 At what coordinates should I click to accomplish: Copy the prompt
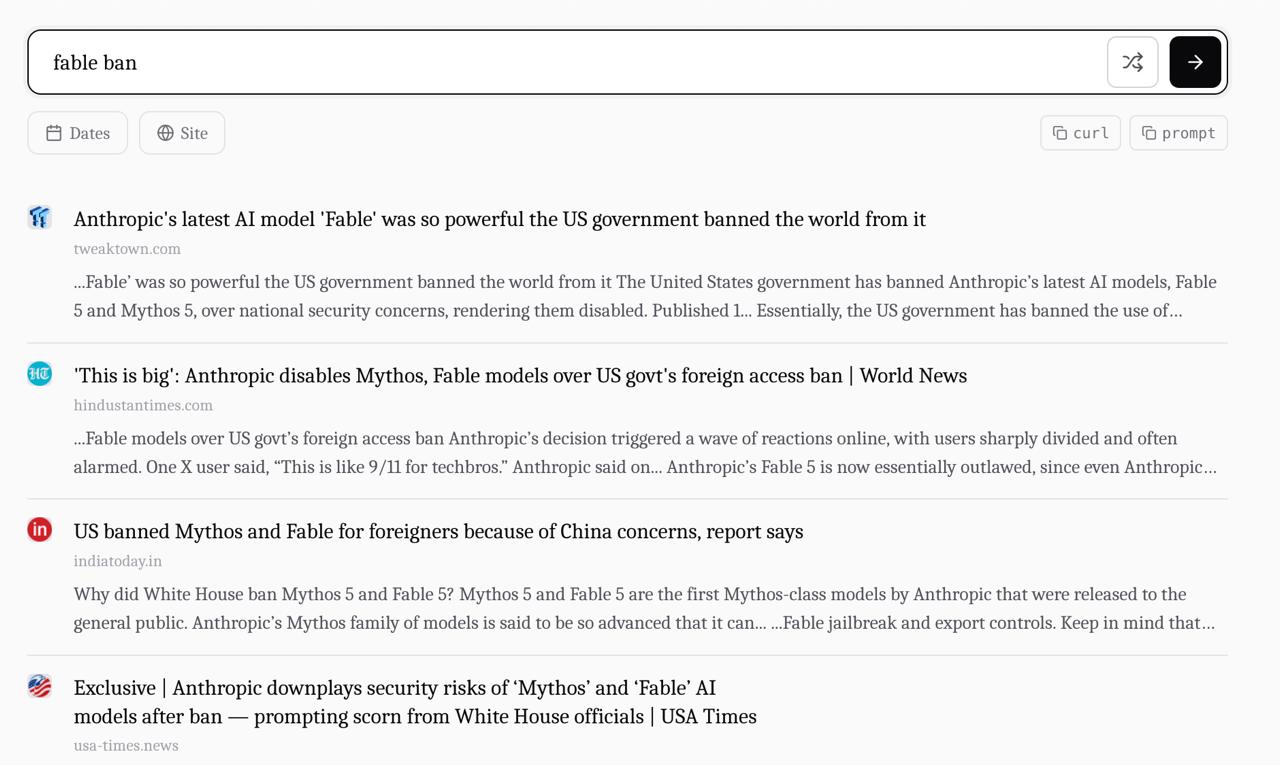[x=1178, y=133]
